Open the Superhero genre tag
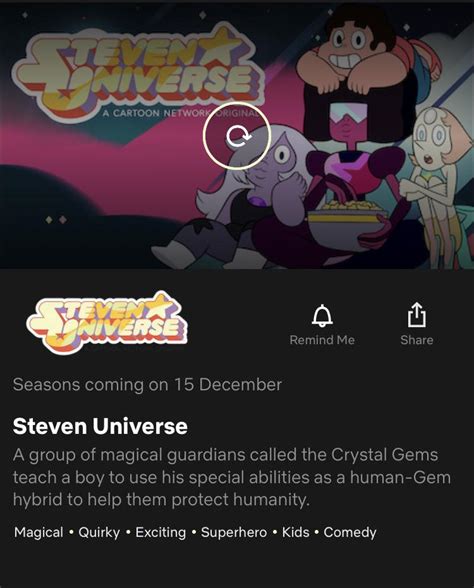The width and height of the screenshot is (474, 588). pyautogui.click(x=234, y=532)
